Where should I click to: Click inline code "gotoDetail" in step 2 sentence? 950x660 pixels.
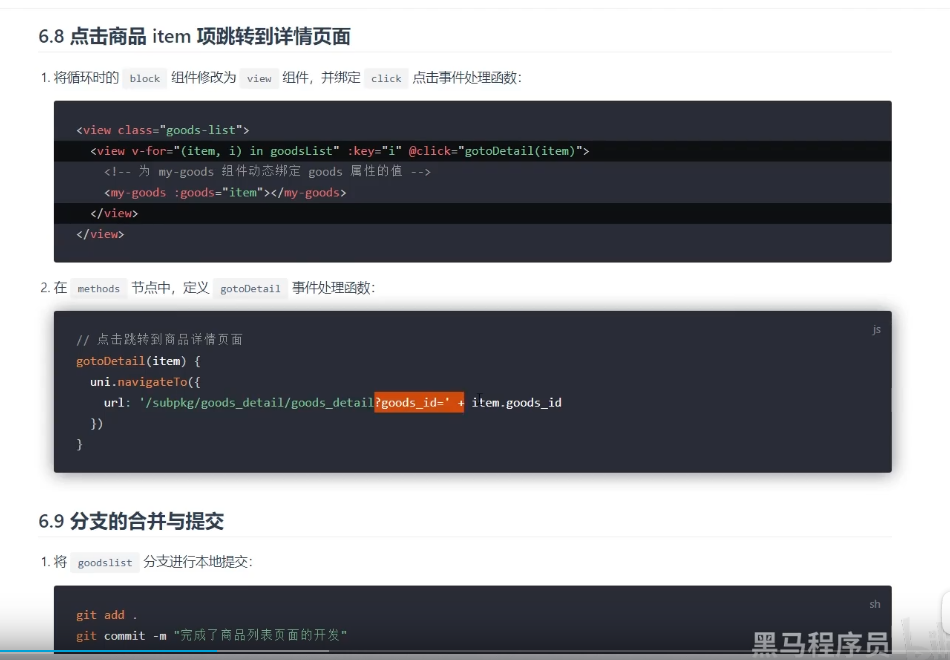250,288
